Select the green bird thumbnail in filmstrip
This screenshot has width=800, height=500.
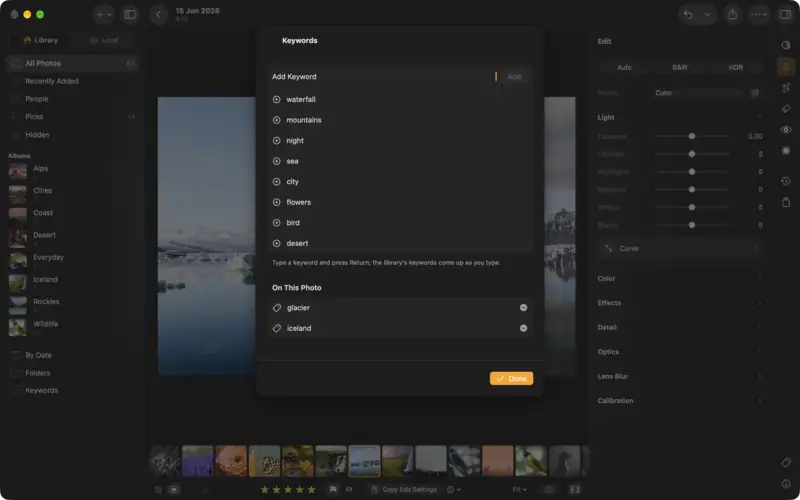click(x=531, y=461)
